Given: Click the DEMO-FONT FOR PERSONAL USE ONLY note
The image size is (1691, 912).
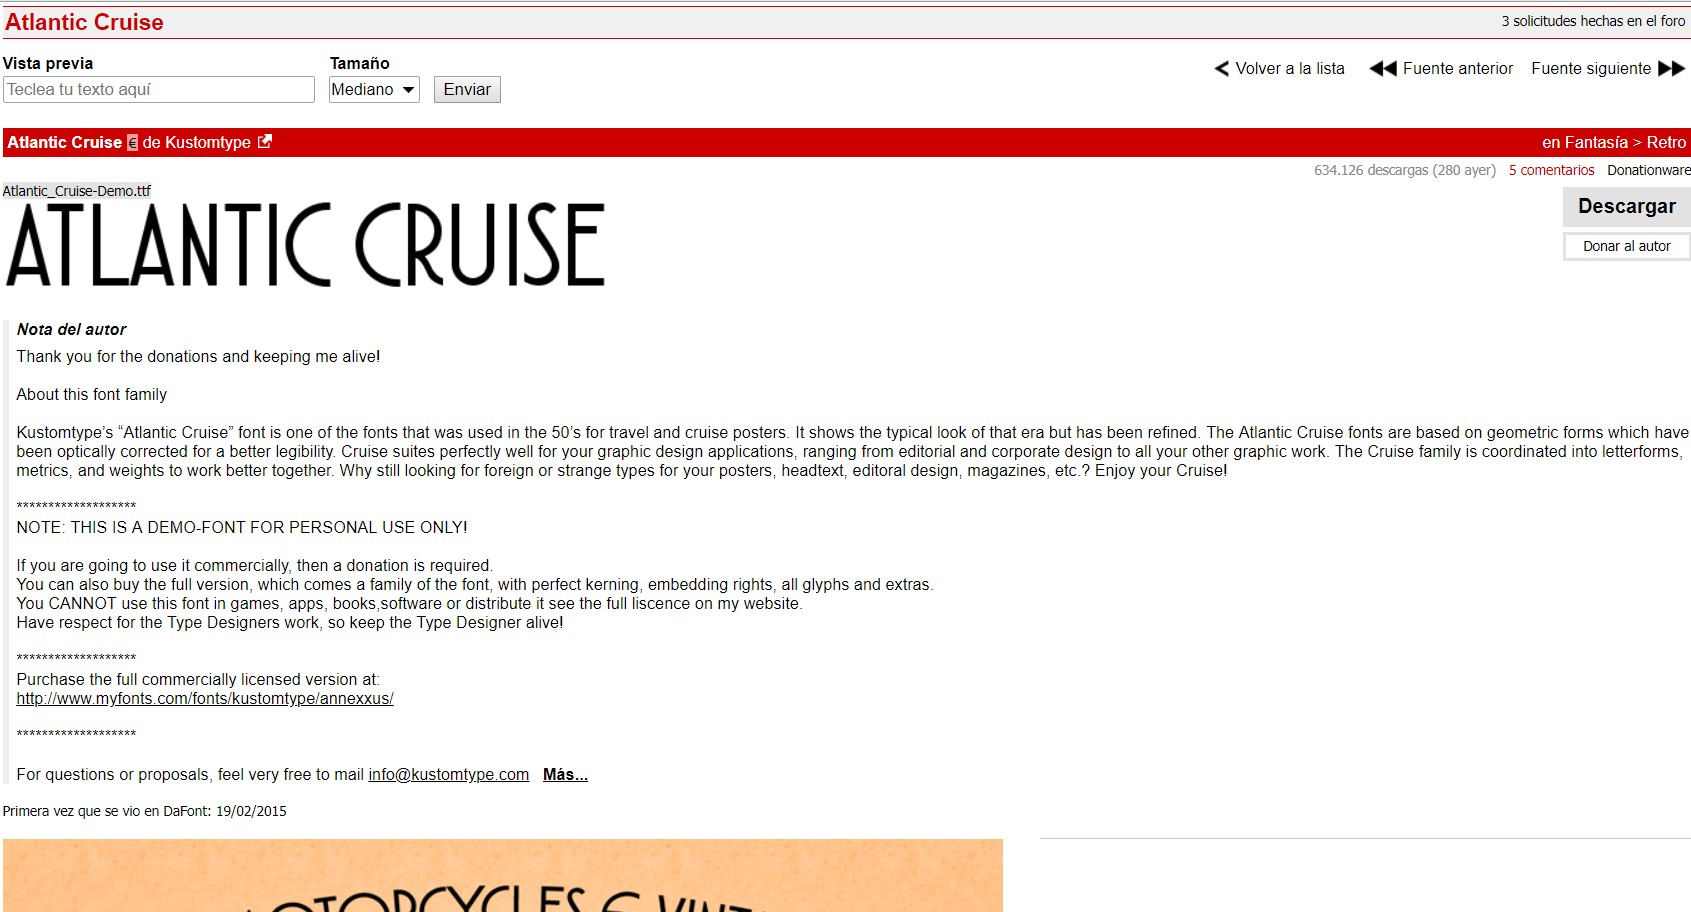Looking at the screenshot, I should pos(242,527).
